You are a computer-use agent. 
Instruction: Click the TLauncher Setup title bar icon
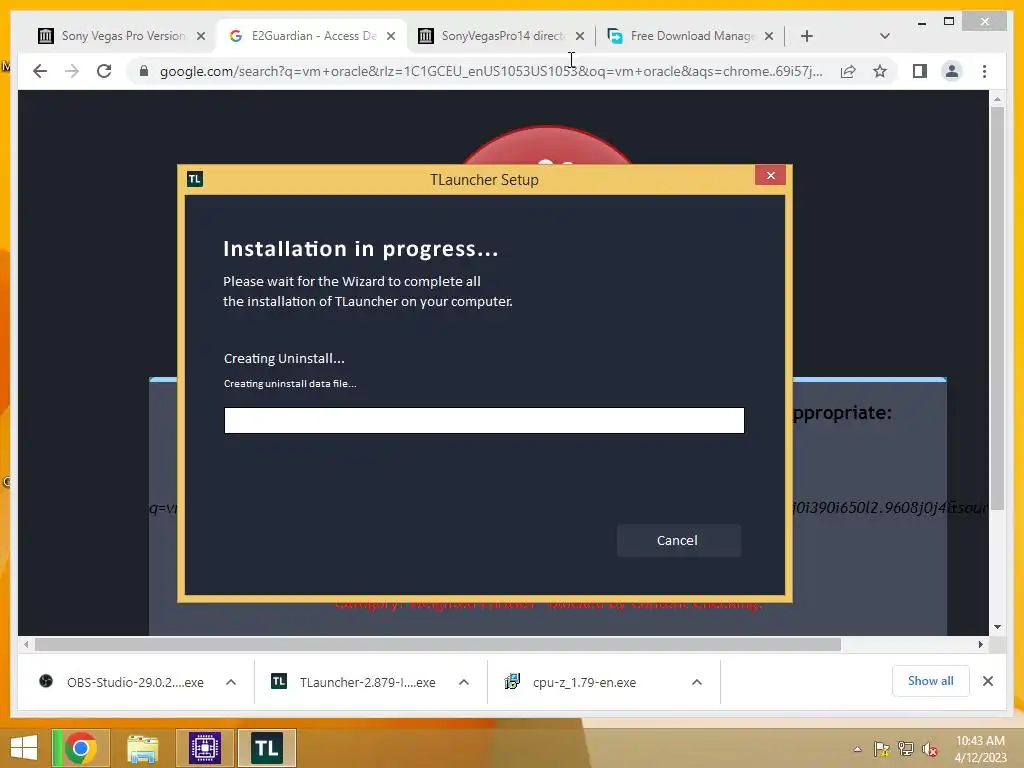[195, 179]
